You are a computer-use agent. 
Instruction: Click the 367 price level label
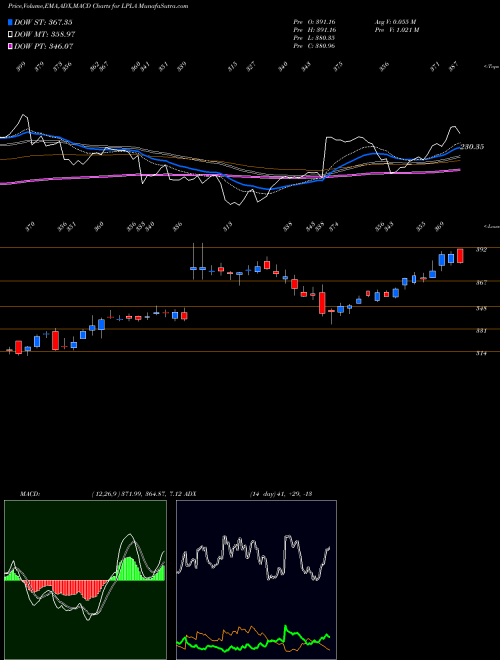click(481, 283)
